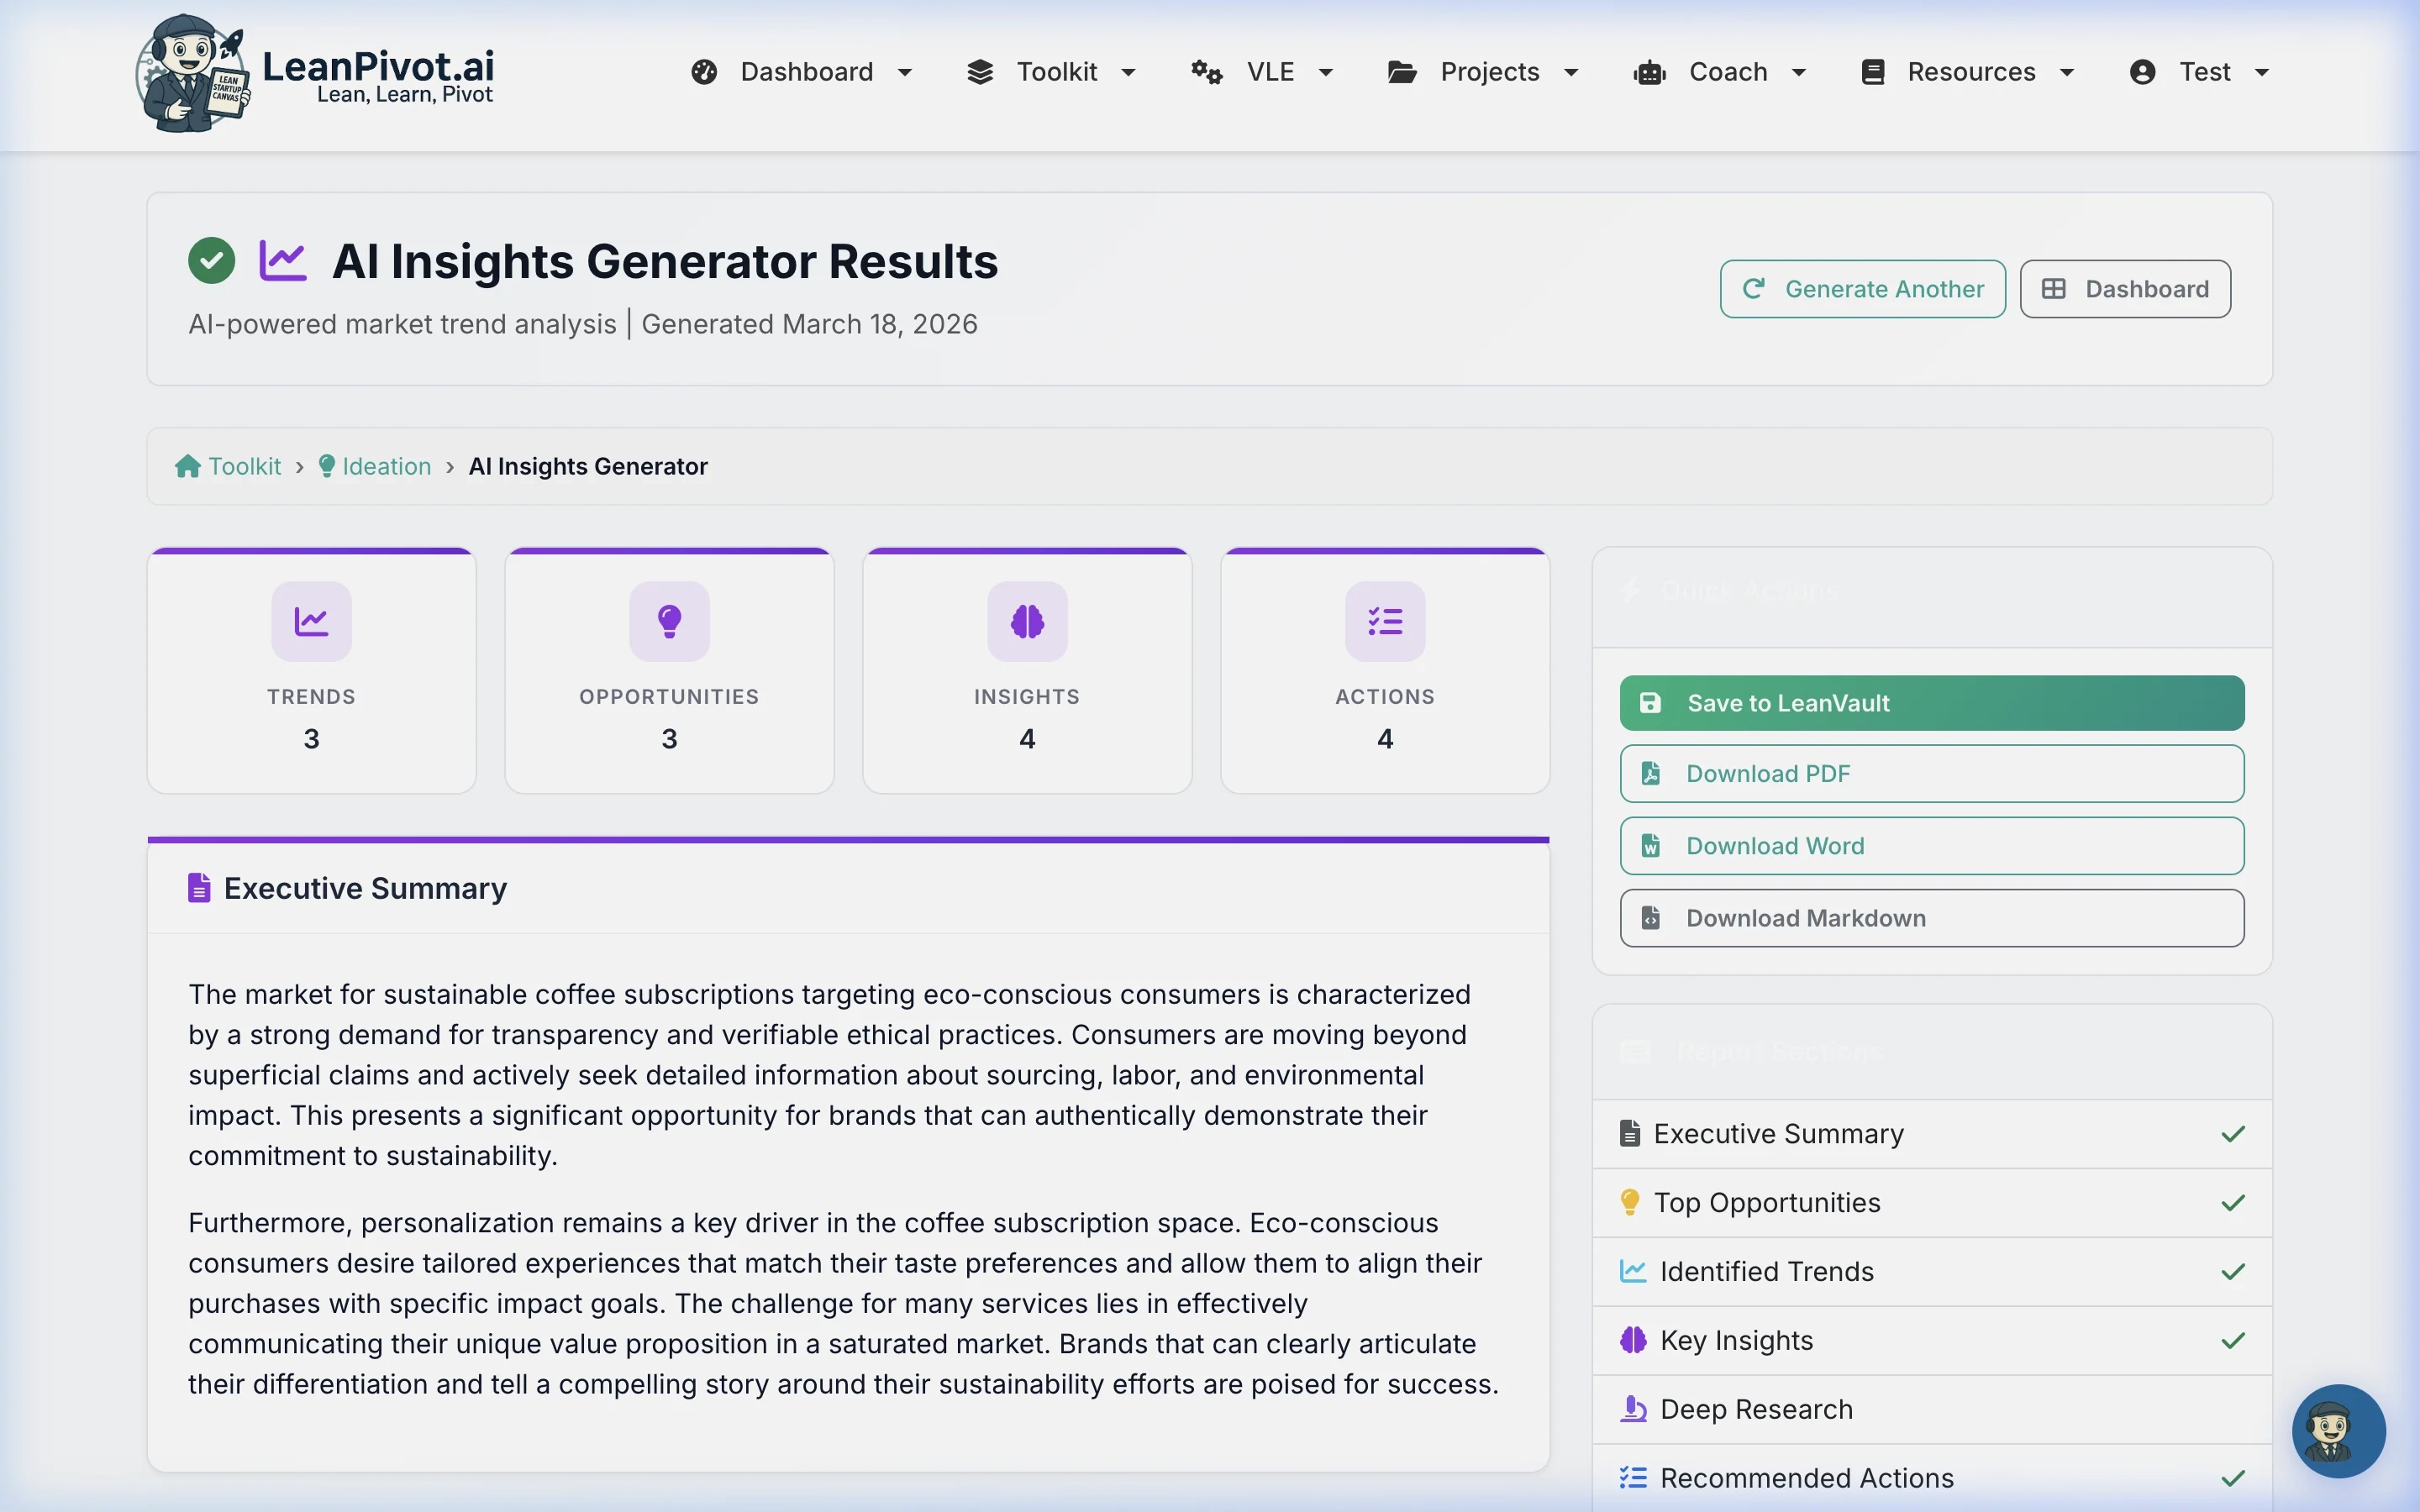Image resolution: width=2420 pixels, height=1512 pixels.
Task: Click the Insights brain icon
Action: click(1026, 621)
